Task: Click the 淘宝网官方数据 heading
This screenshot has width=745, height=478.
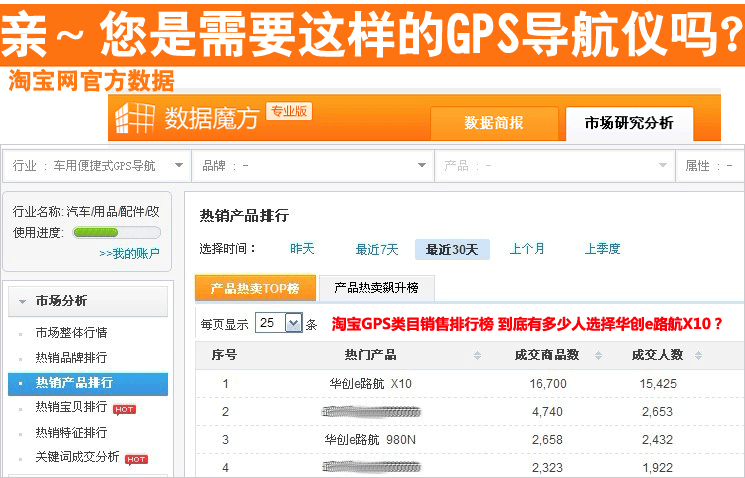Action: point(91,80)
